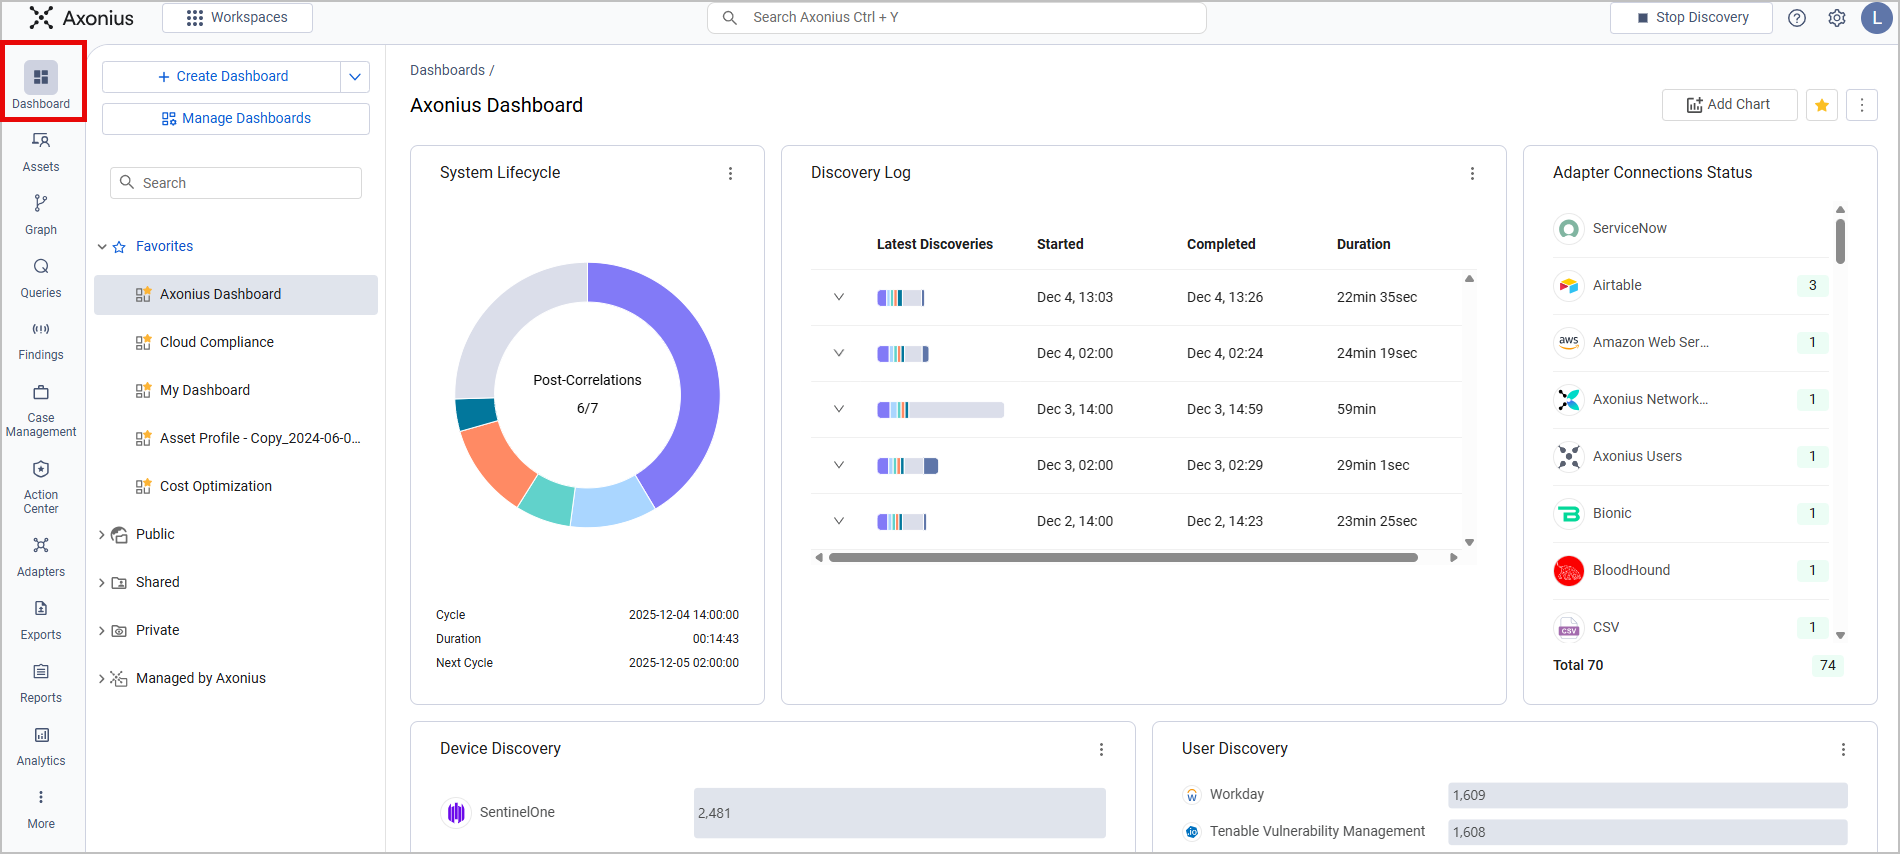Click the Add Chart button
Viewport: 1900px width, 854px height.
(x=1729, y=105)
